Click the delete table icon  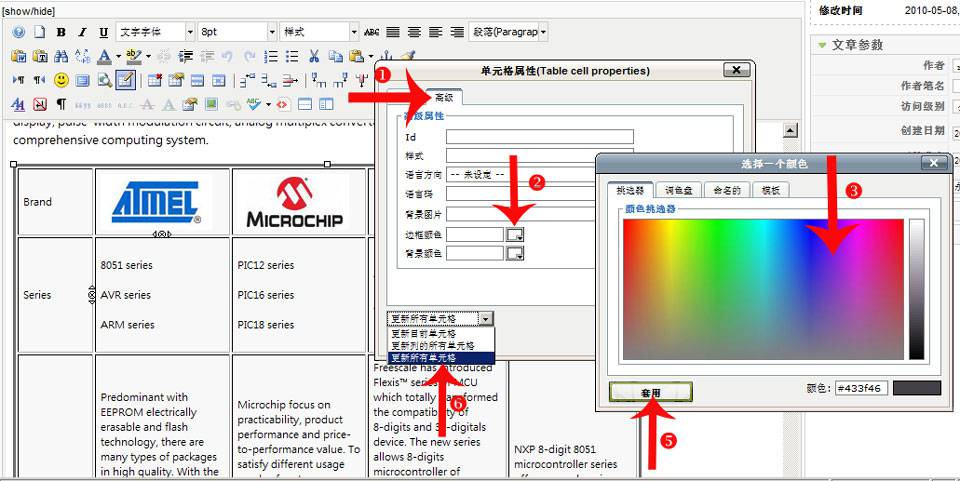pos(155,80)
